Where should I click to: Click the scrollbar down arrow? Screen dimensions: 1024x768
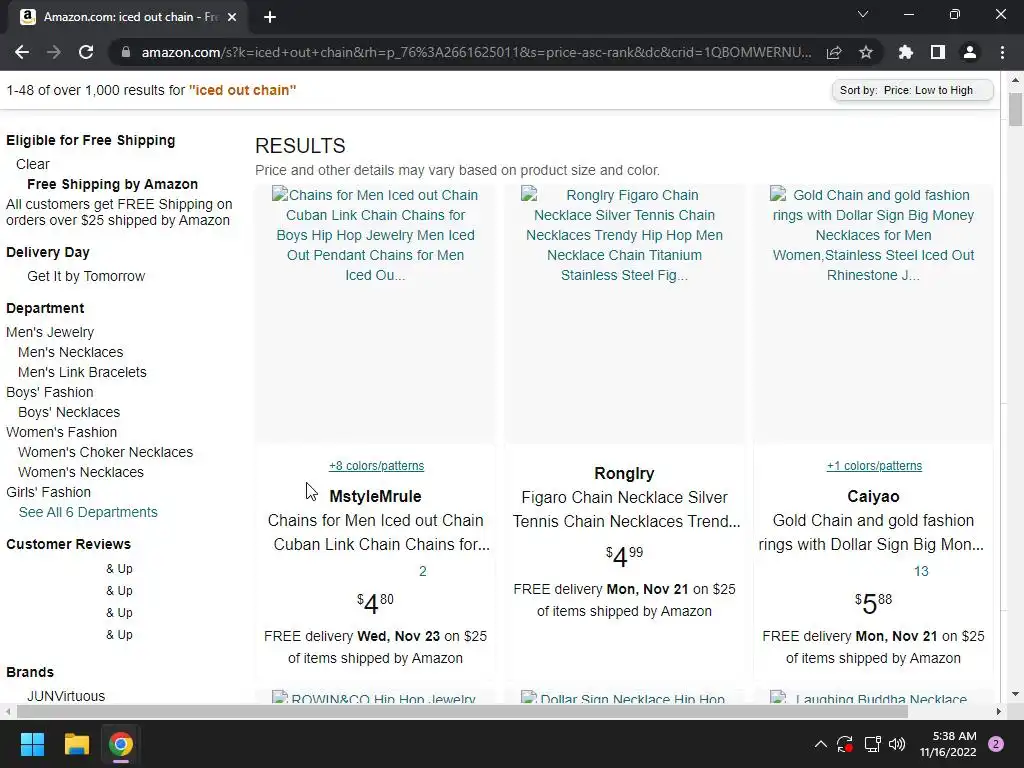1015,694
